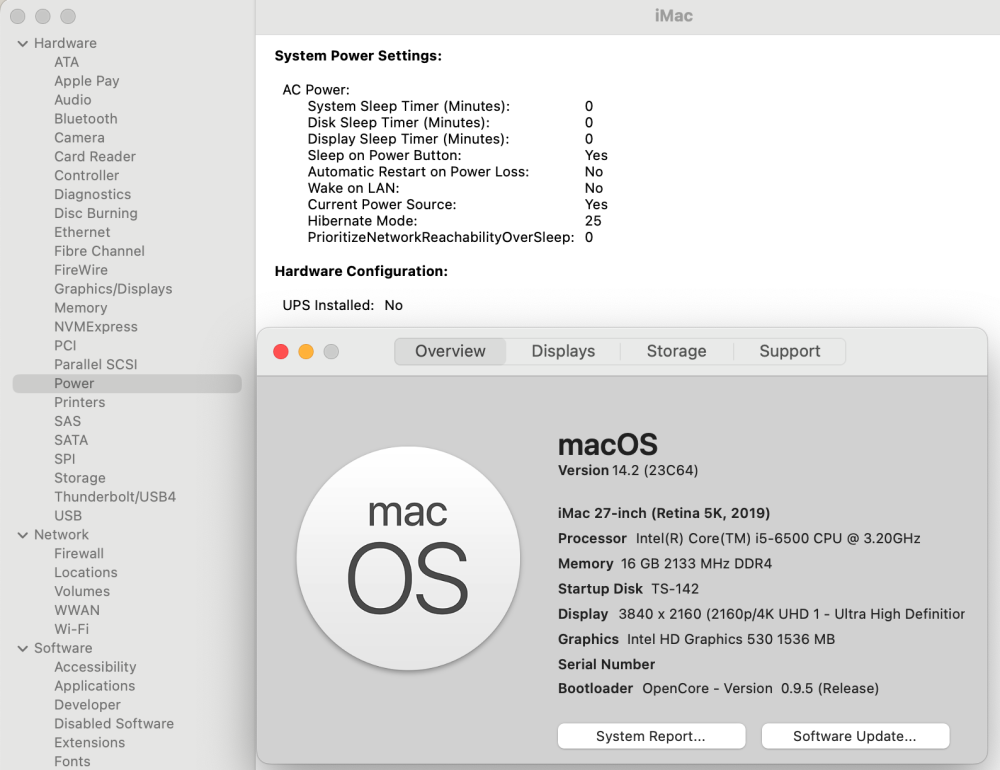
Task: Open the Storage tab
Action: 677,352
